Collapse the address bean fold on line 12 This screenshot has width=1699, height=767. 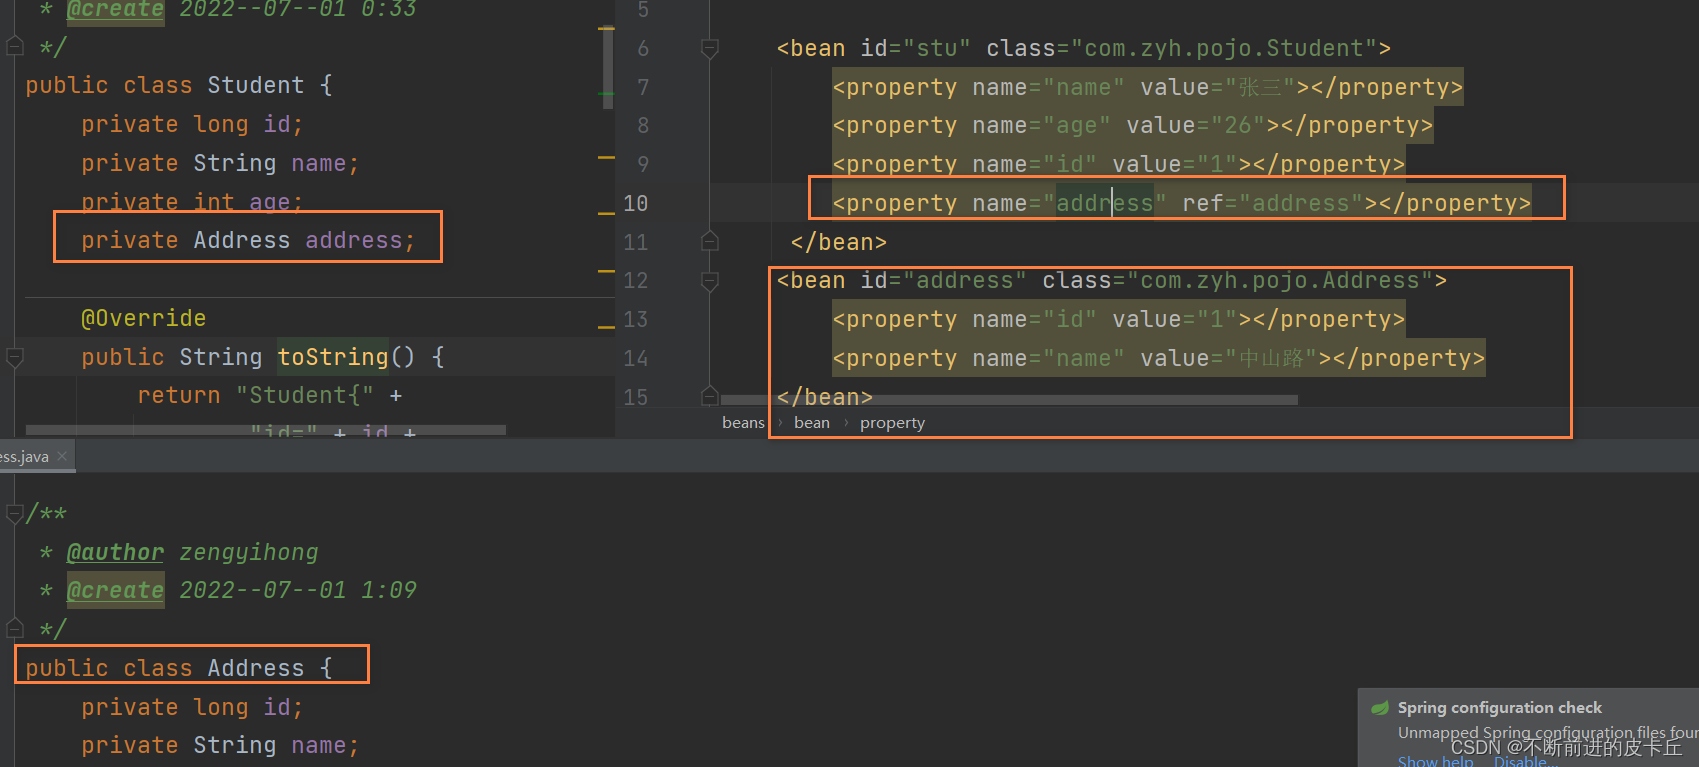click(x=710, y=280)
